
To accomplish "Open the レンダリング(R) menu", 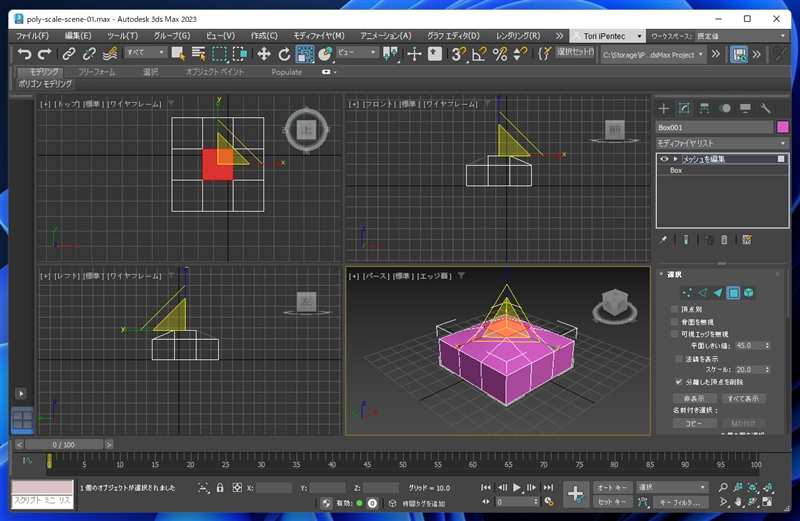I will (x=518, y=36).
